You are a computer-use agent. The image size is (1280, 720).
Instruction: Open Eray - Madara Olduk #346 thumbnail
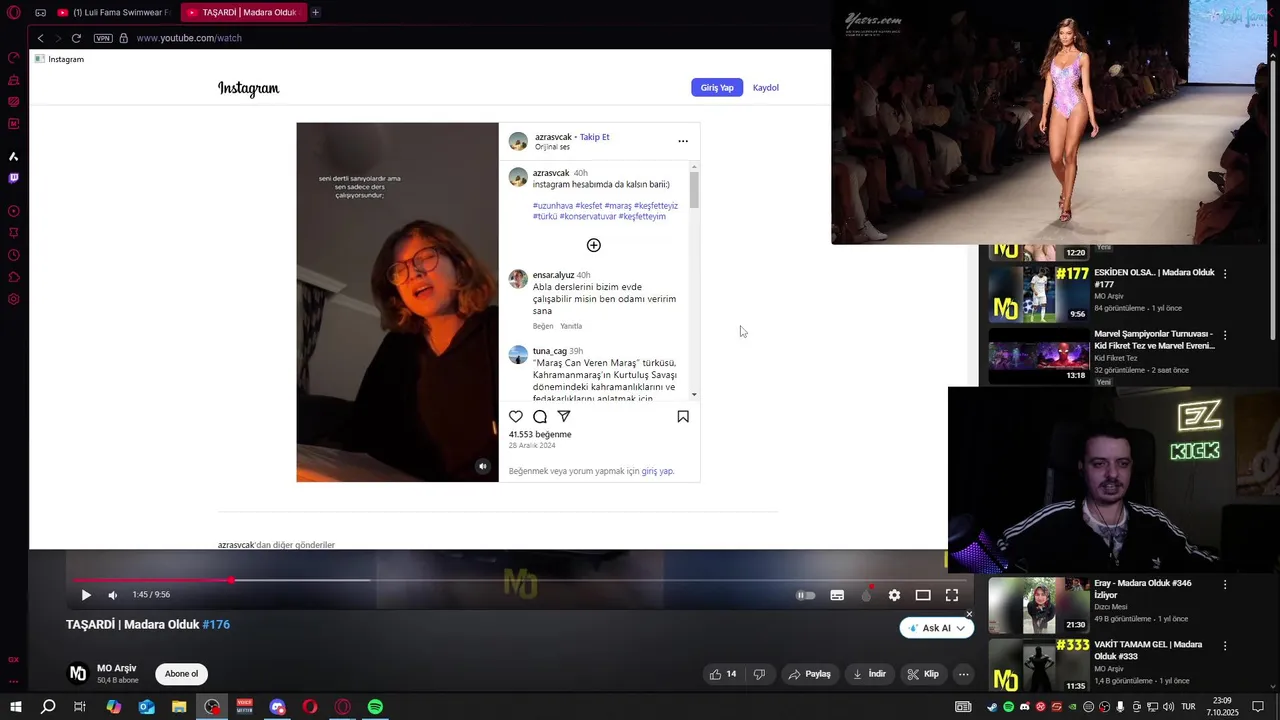(x=1039, y=605)
